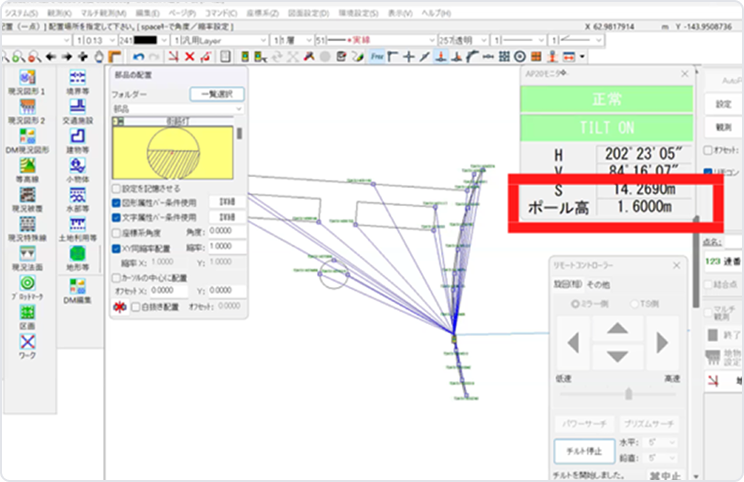Viewport: 744px width, 482px height.
Task: Open the コマンド(C) menu
Action: point(221,13)
